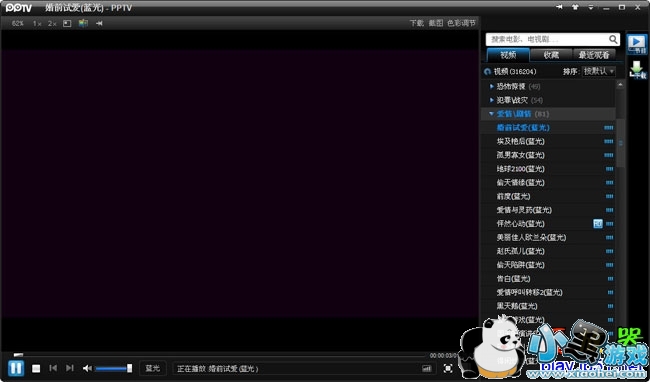Click the bars icon on 偷天情缘 row
Image resolution: width=650 pixels, height=382 pixels.
(609, 182)
